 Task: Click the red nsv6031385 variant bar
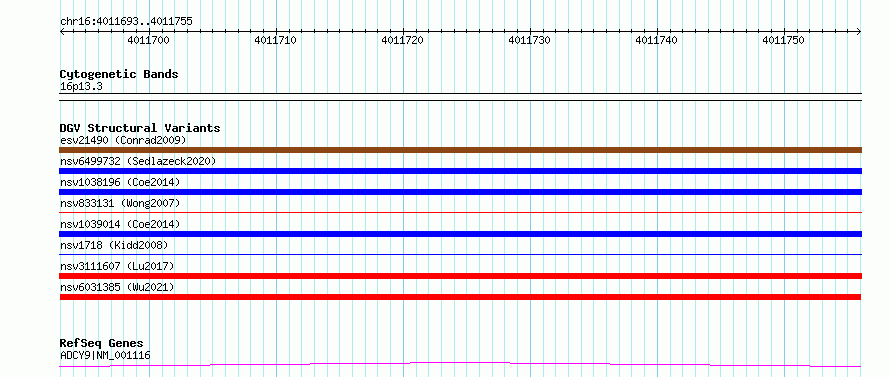coord(460,297)
